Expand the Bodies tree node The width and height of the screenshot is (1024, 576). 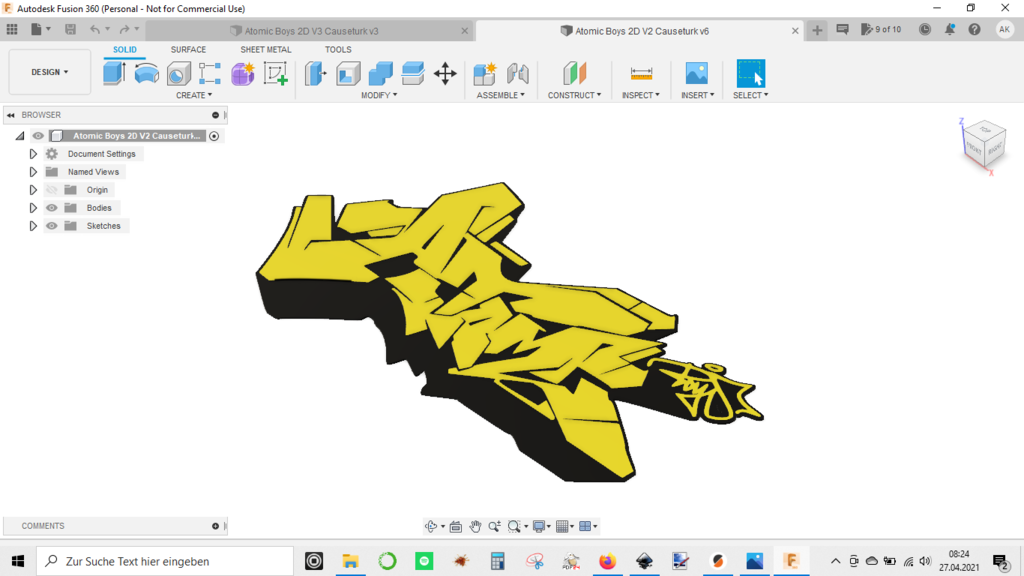pyautogui.click(x=33, y=208)
